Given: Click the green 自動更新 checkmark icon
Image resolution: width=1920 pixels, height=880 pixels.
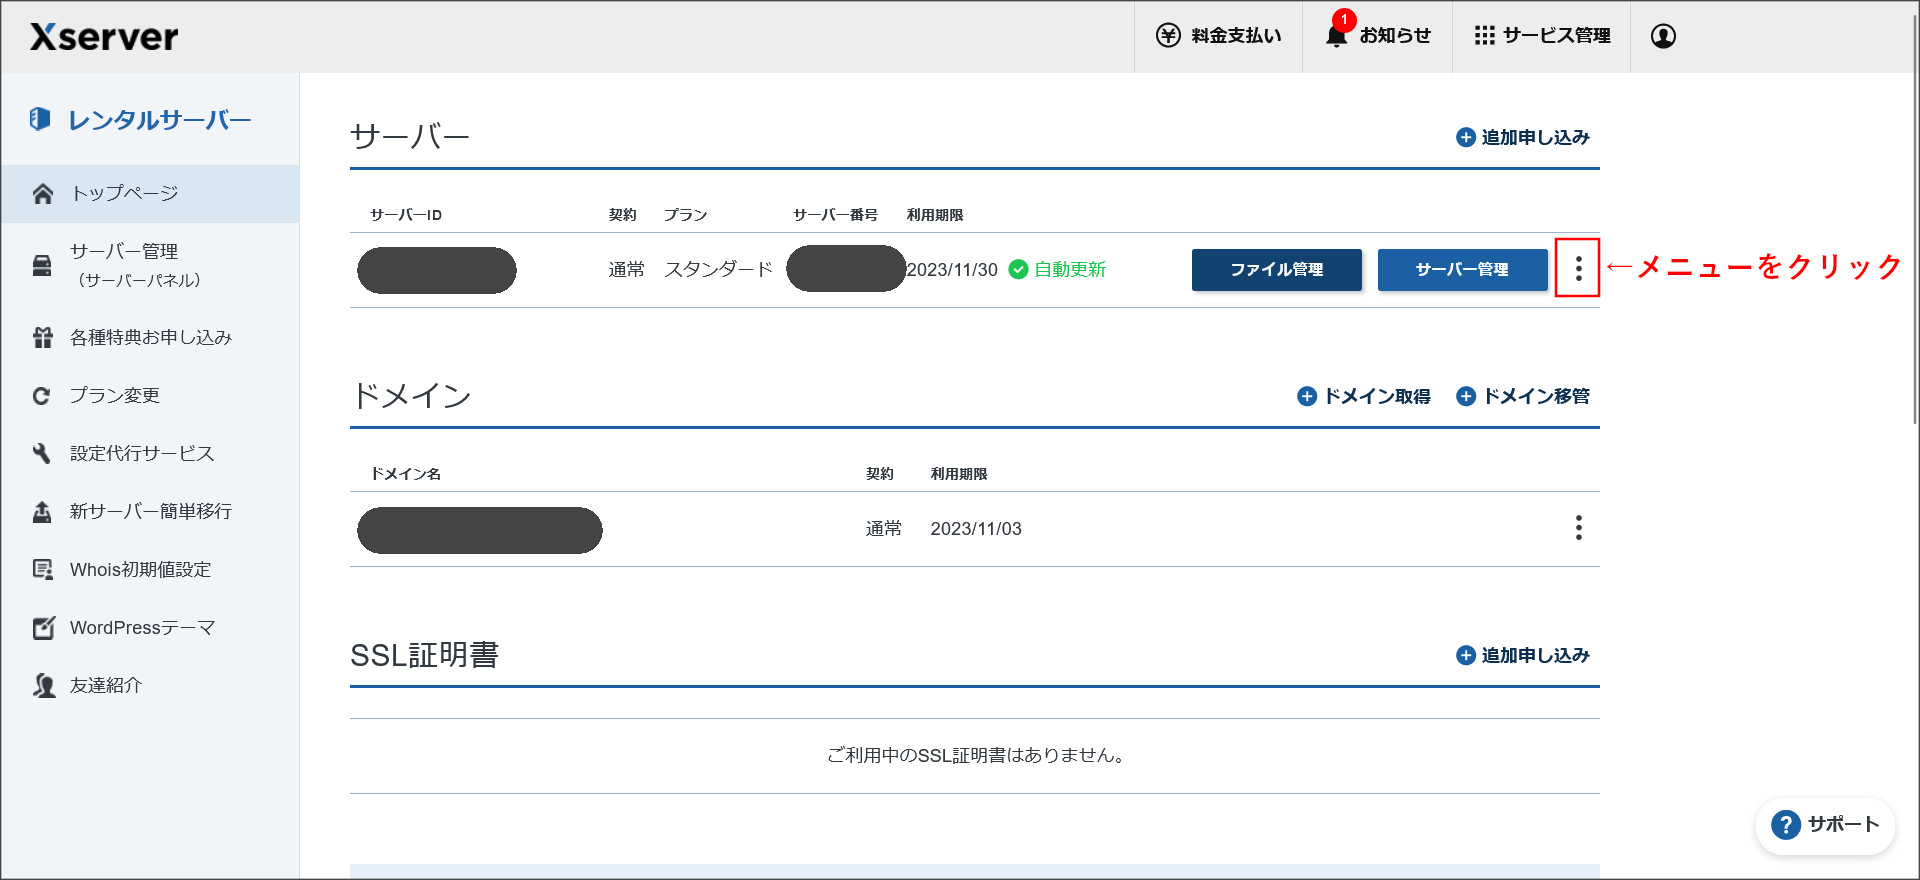Looking at the screenshot, I should (1018, 269).
